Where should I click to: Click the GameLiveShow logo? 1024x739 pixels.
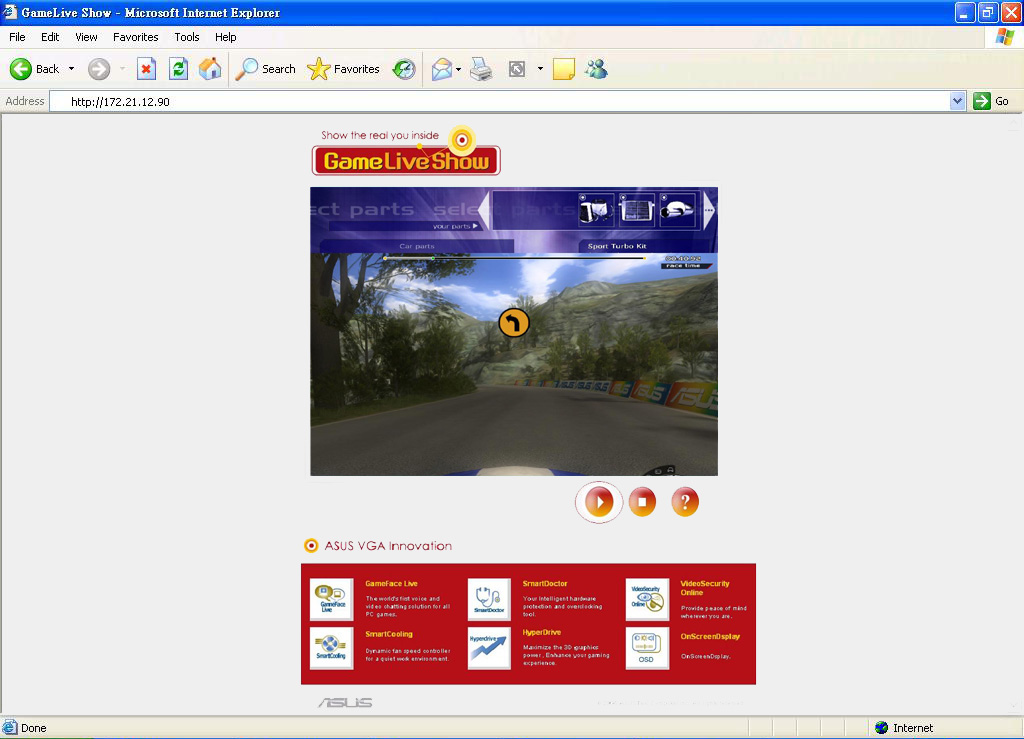pyautogui.click(x=406, y=151)
